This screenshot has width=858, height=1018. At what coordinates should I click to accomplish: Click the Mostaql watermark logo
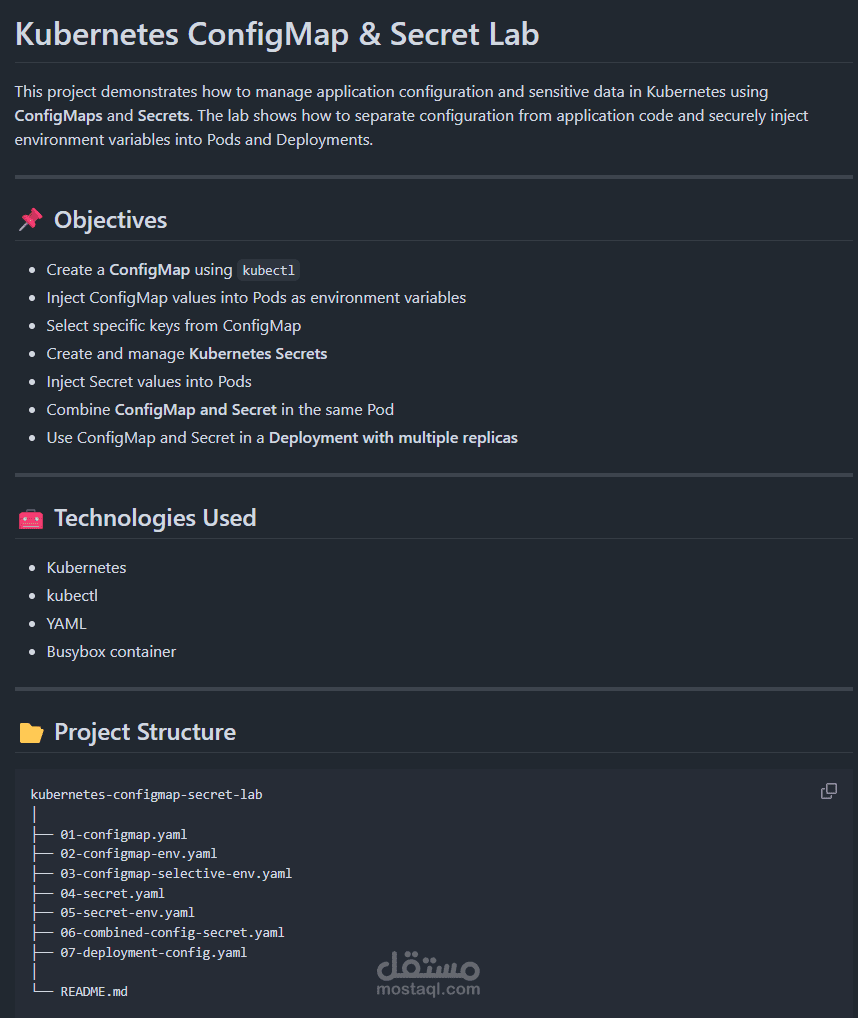point(429,974)
